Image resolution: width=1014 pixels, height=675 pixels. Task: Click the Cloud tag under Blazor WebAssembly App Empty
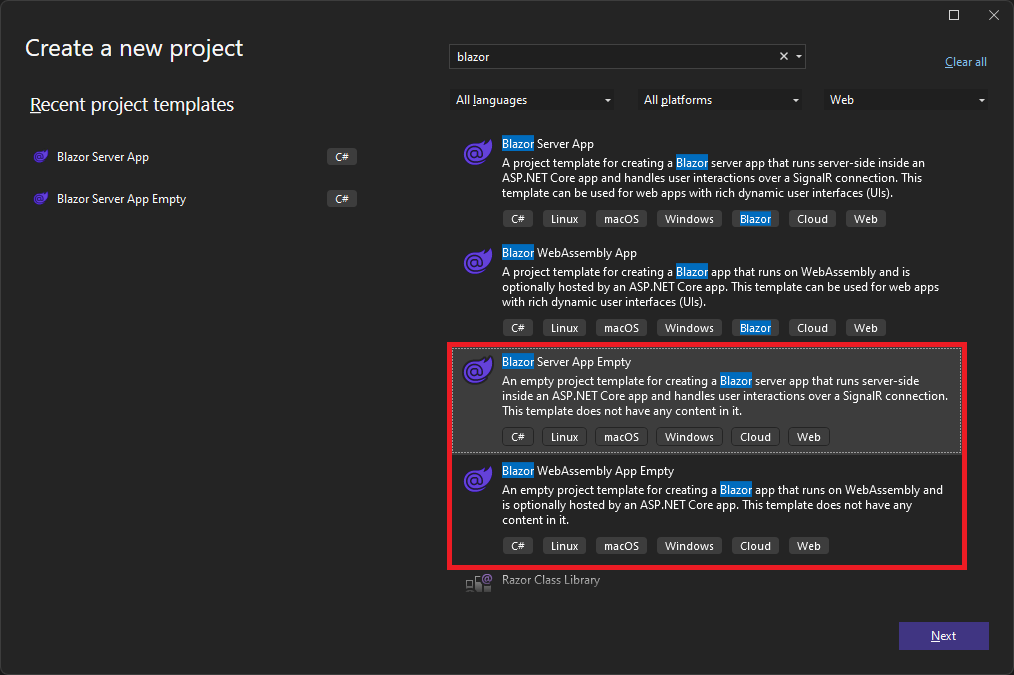coord(755,546)
